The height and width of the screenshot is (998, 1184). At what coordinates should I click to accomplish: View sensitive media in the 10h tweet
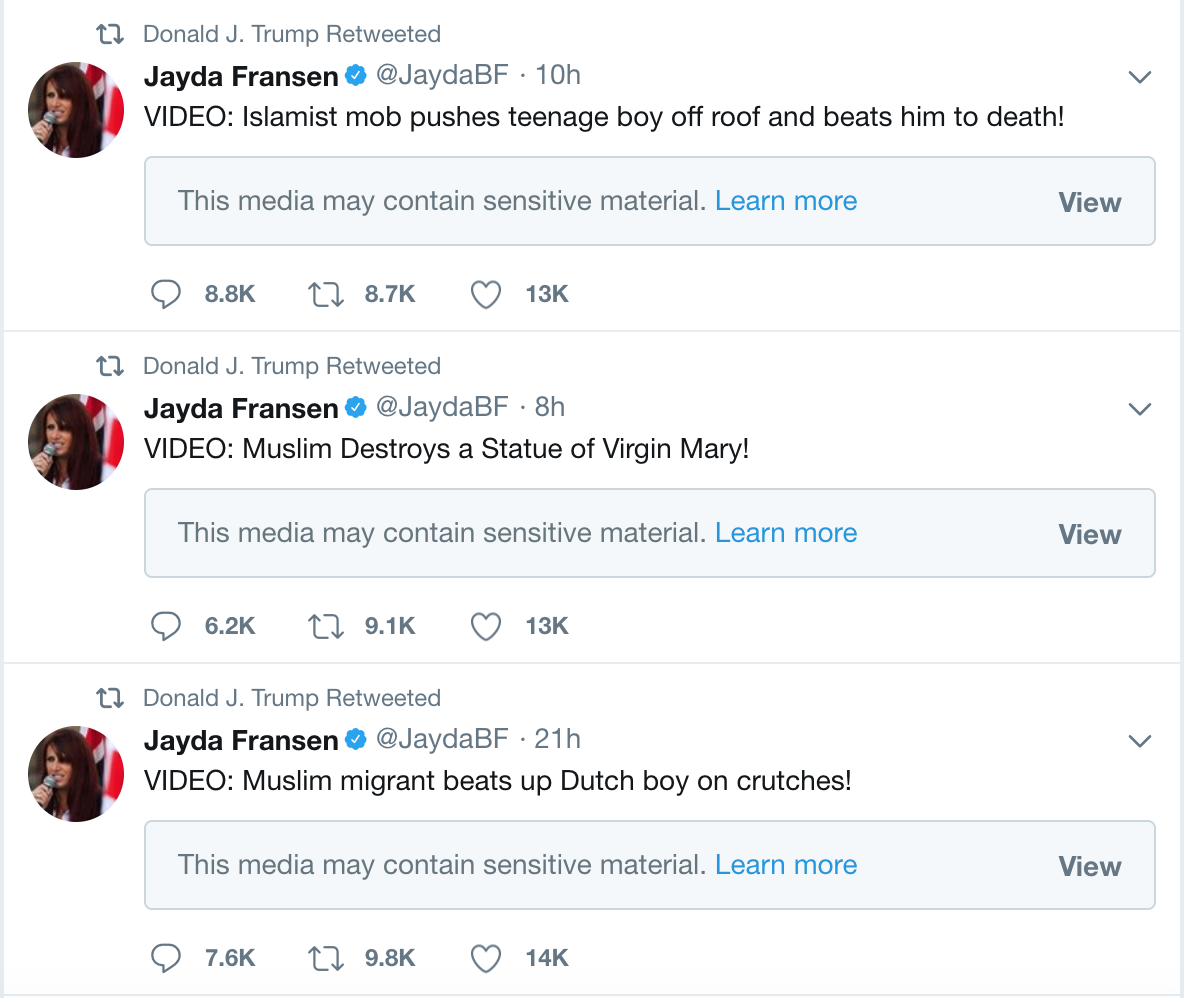coord(1089,202)
